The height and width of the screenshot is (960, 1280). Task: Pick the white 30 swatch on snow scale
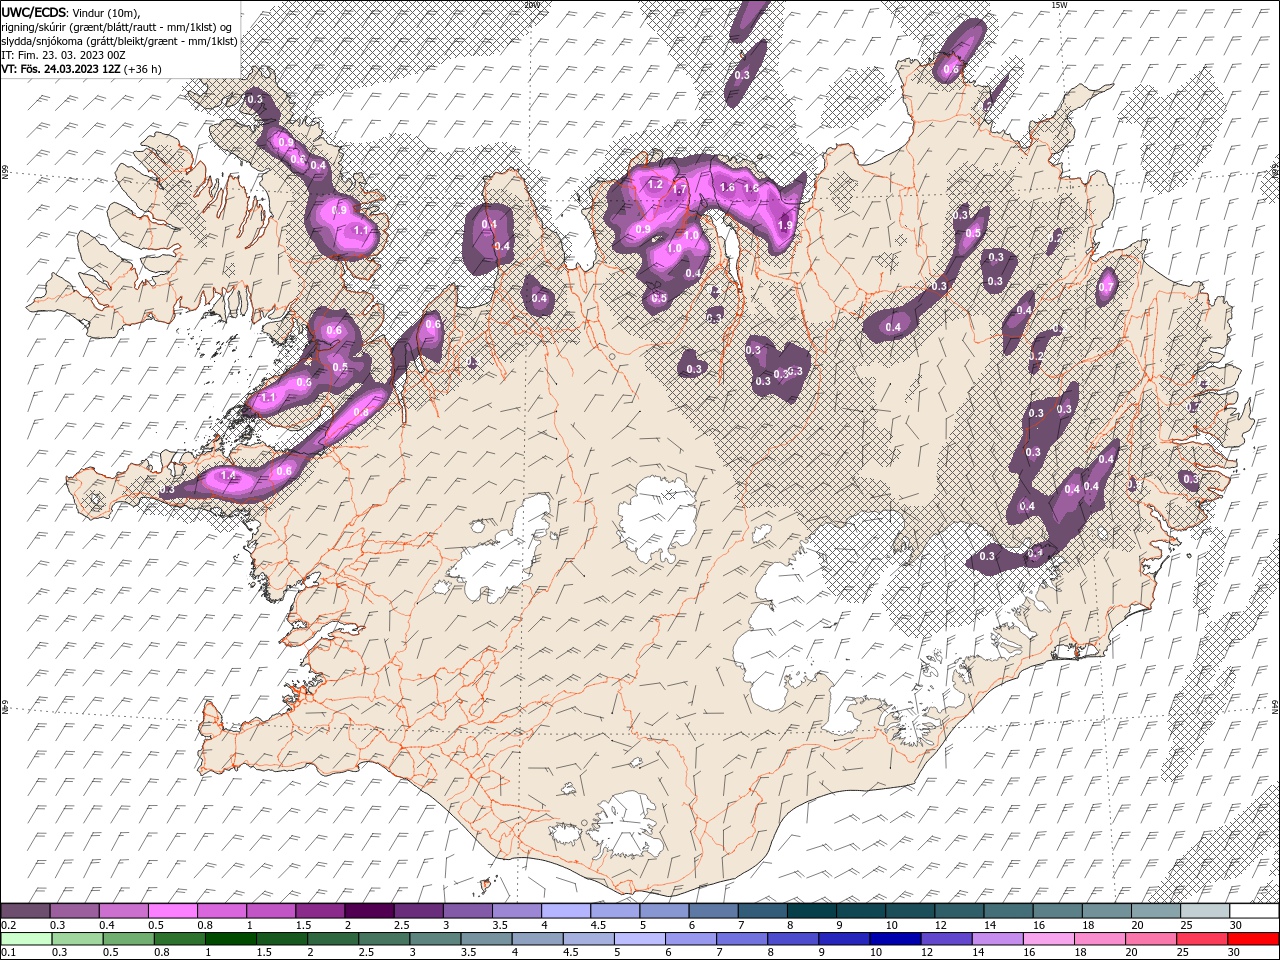(1254, 911)
